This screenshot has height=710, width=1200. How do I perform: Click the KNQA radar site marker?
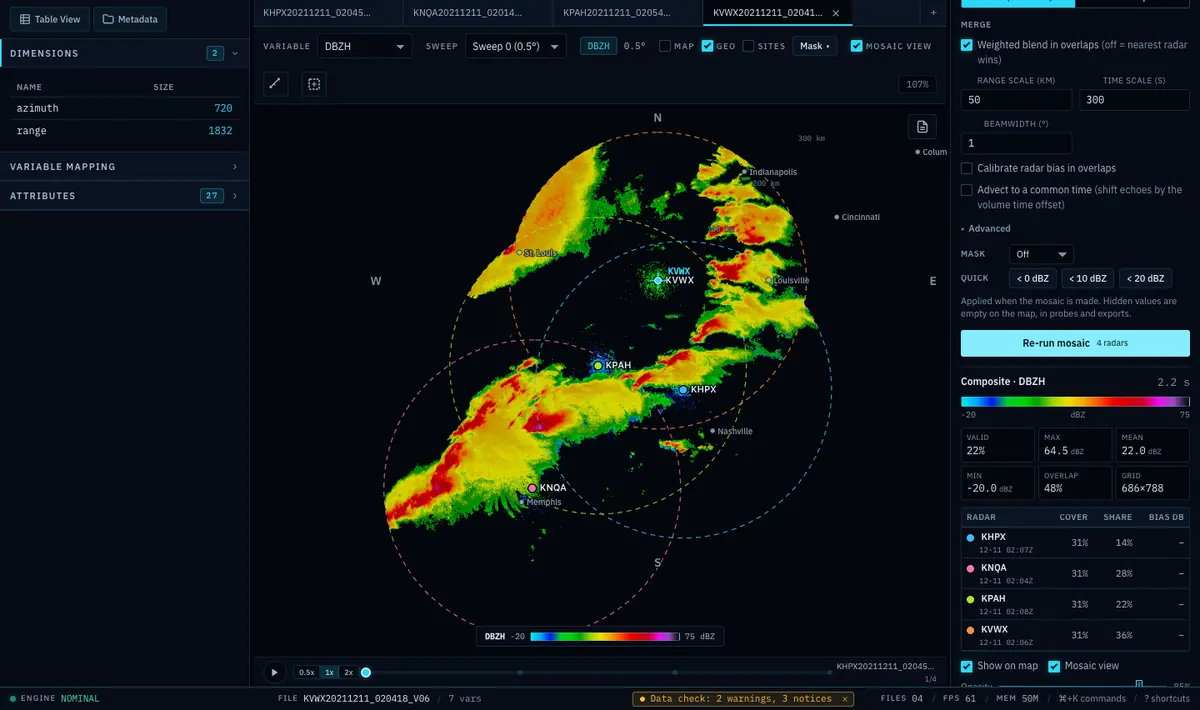click(533, 488)
